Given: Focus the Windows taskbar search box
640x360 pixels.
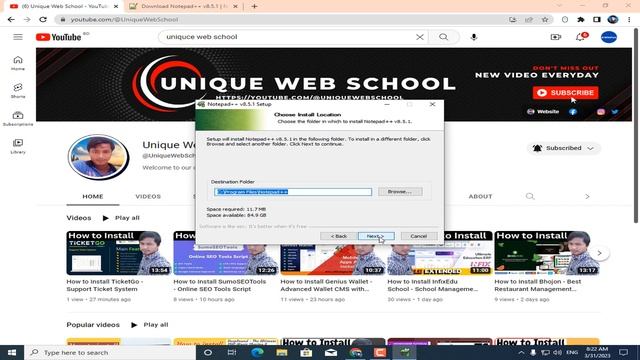Looking at the screenshot, I should pyautogui.click(x=110, y=352).
